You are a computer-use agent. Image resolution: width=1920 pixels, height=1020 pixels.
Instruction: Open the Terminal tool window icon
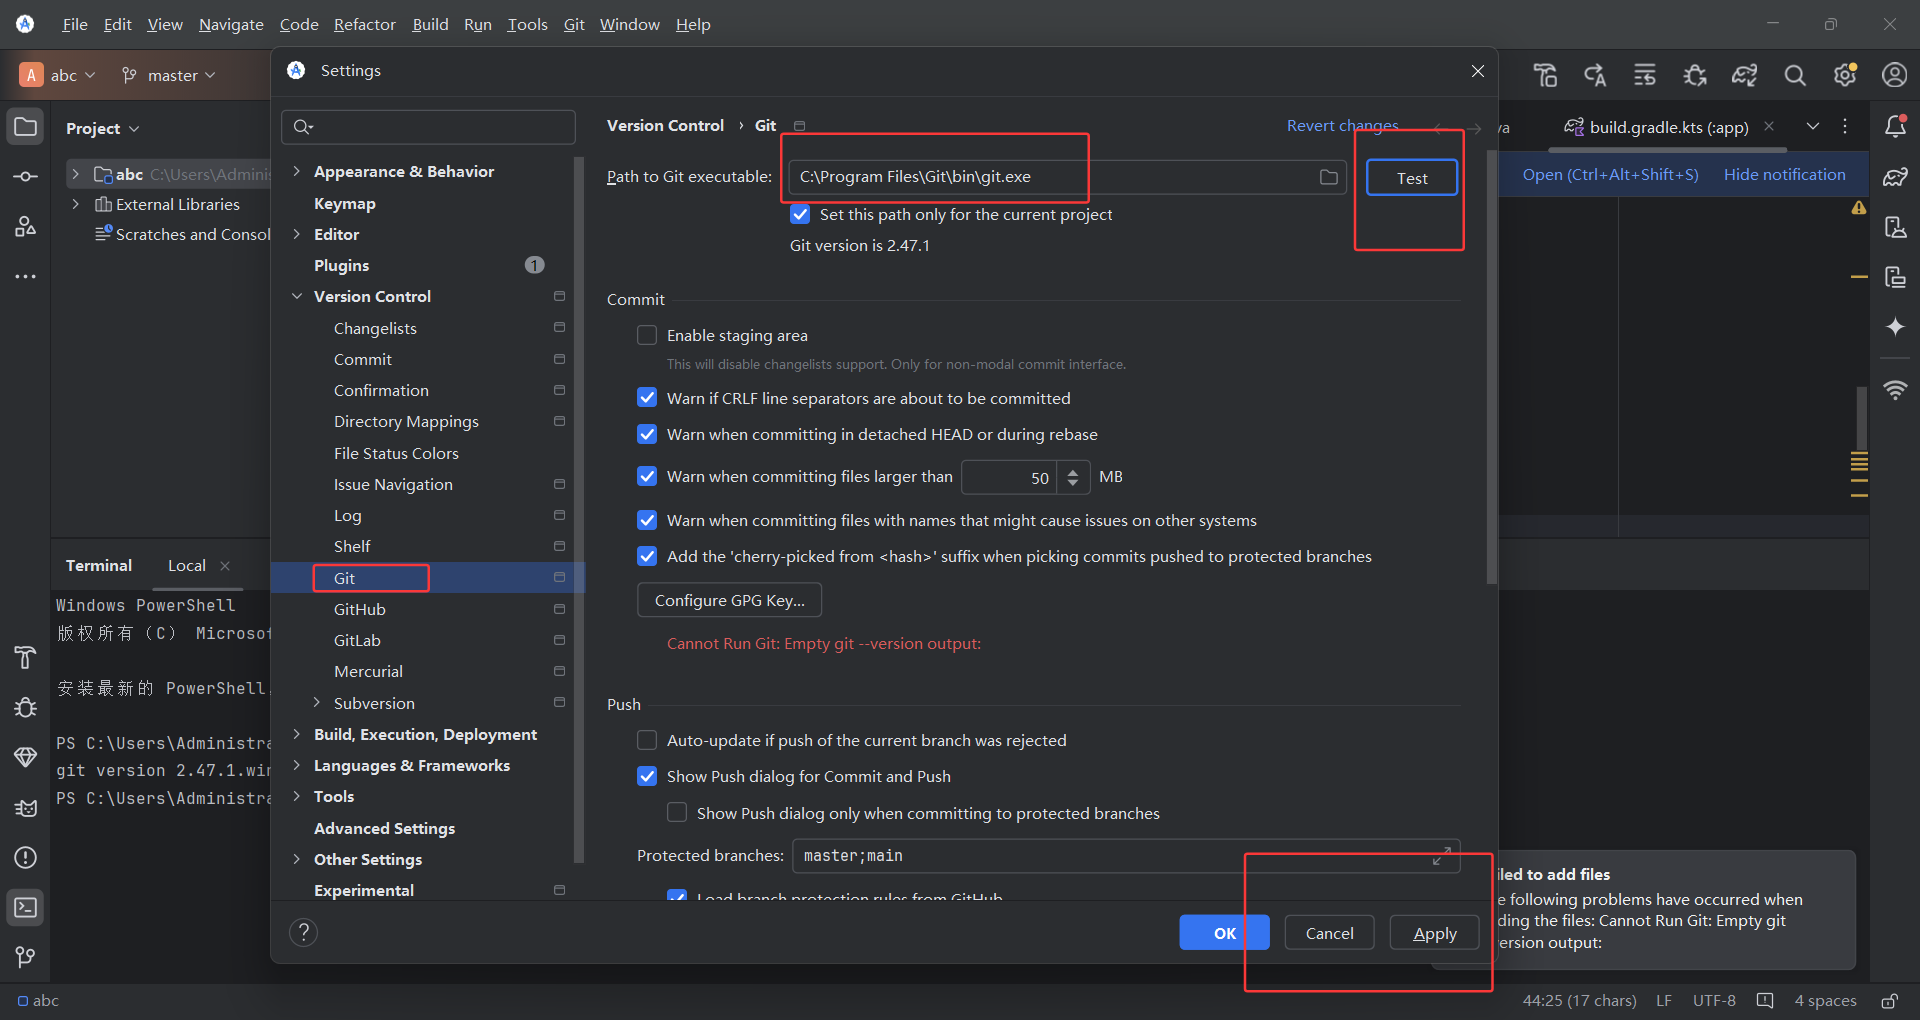(x=26, y=907)
